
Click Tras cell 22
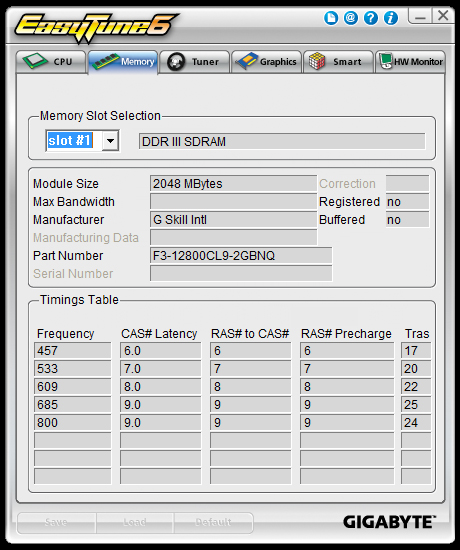416,387
